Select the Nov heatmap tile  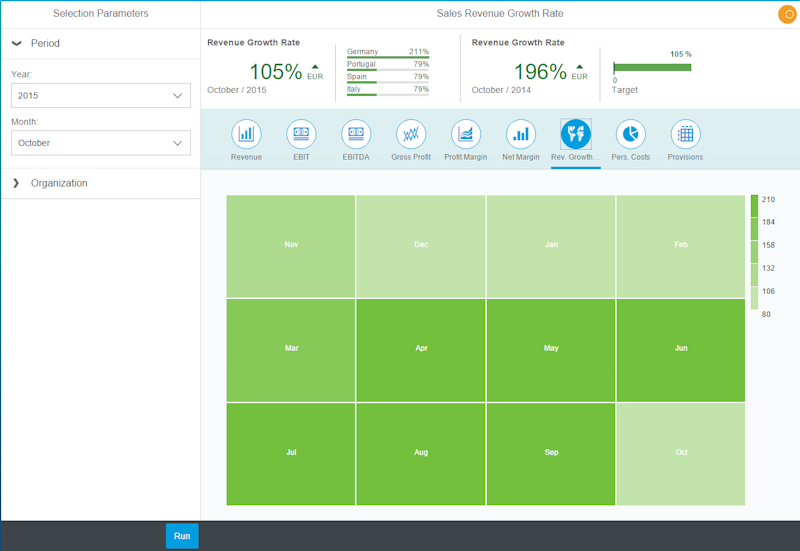291,245
